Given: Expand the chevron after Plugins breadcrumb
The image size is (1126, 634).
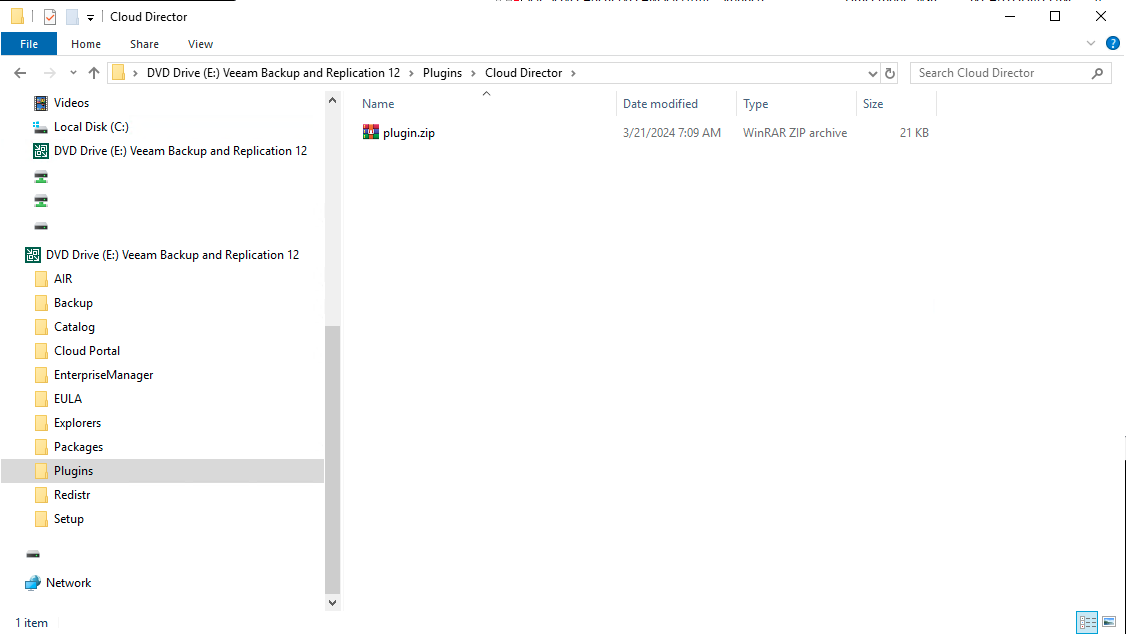Looking at the screenshot, I should coord(473,73).
